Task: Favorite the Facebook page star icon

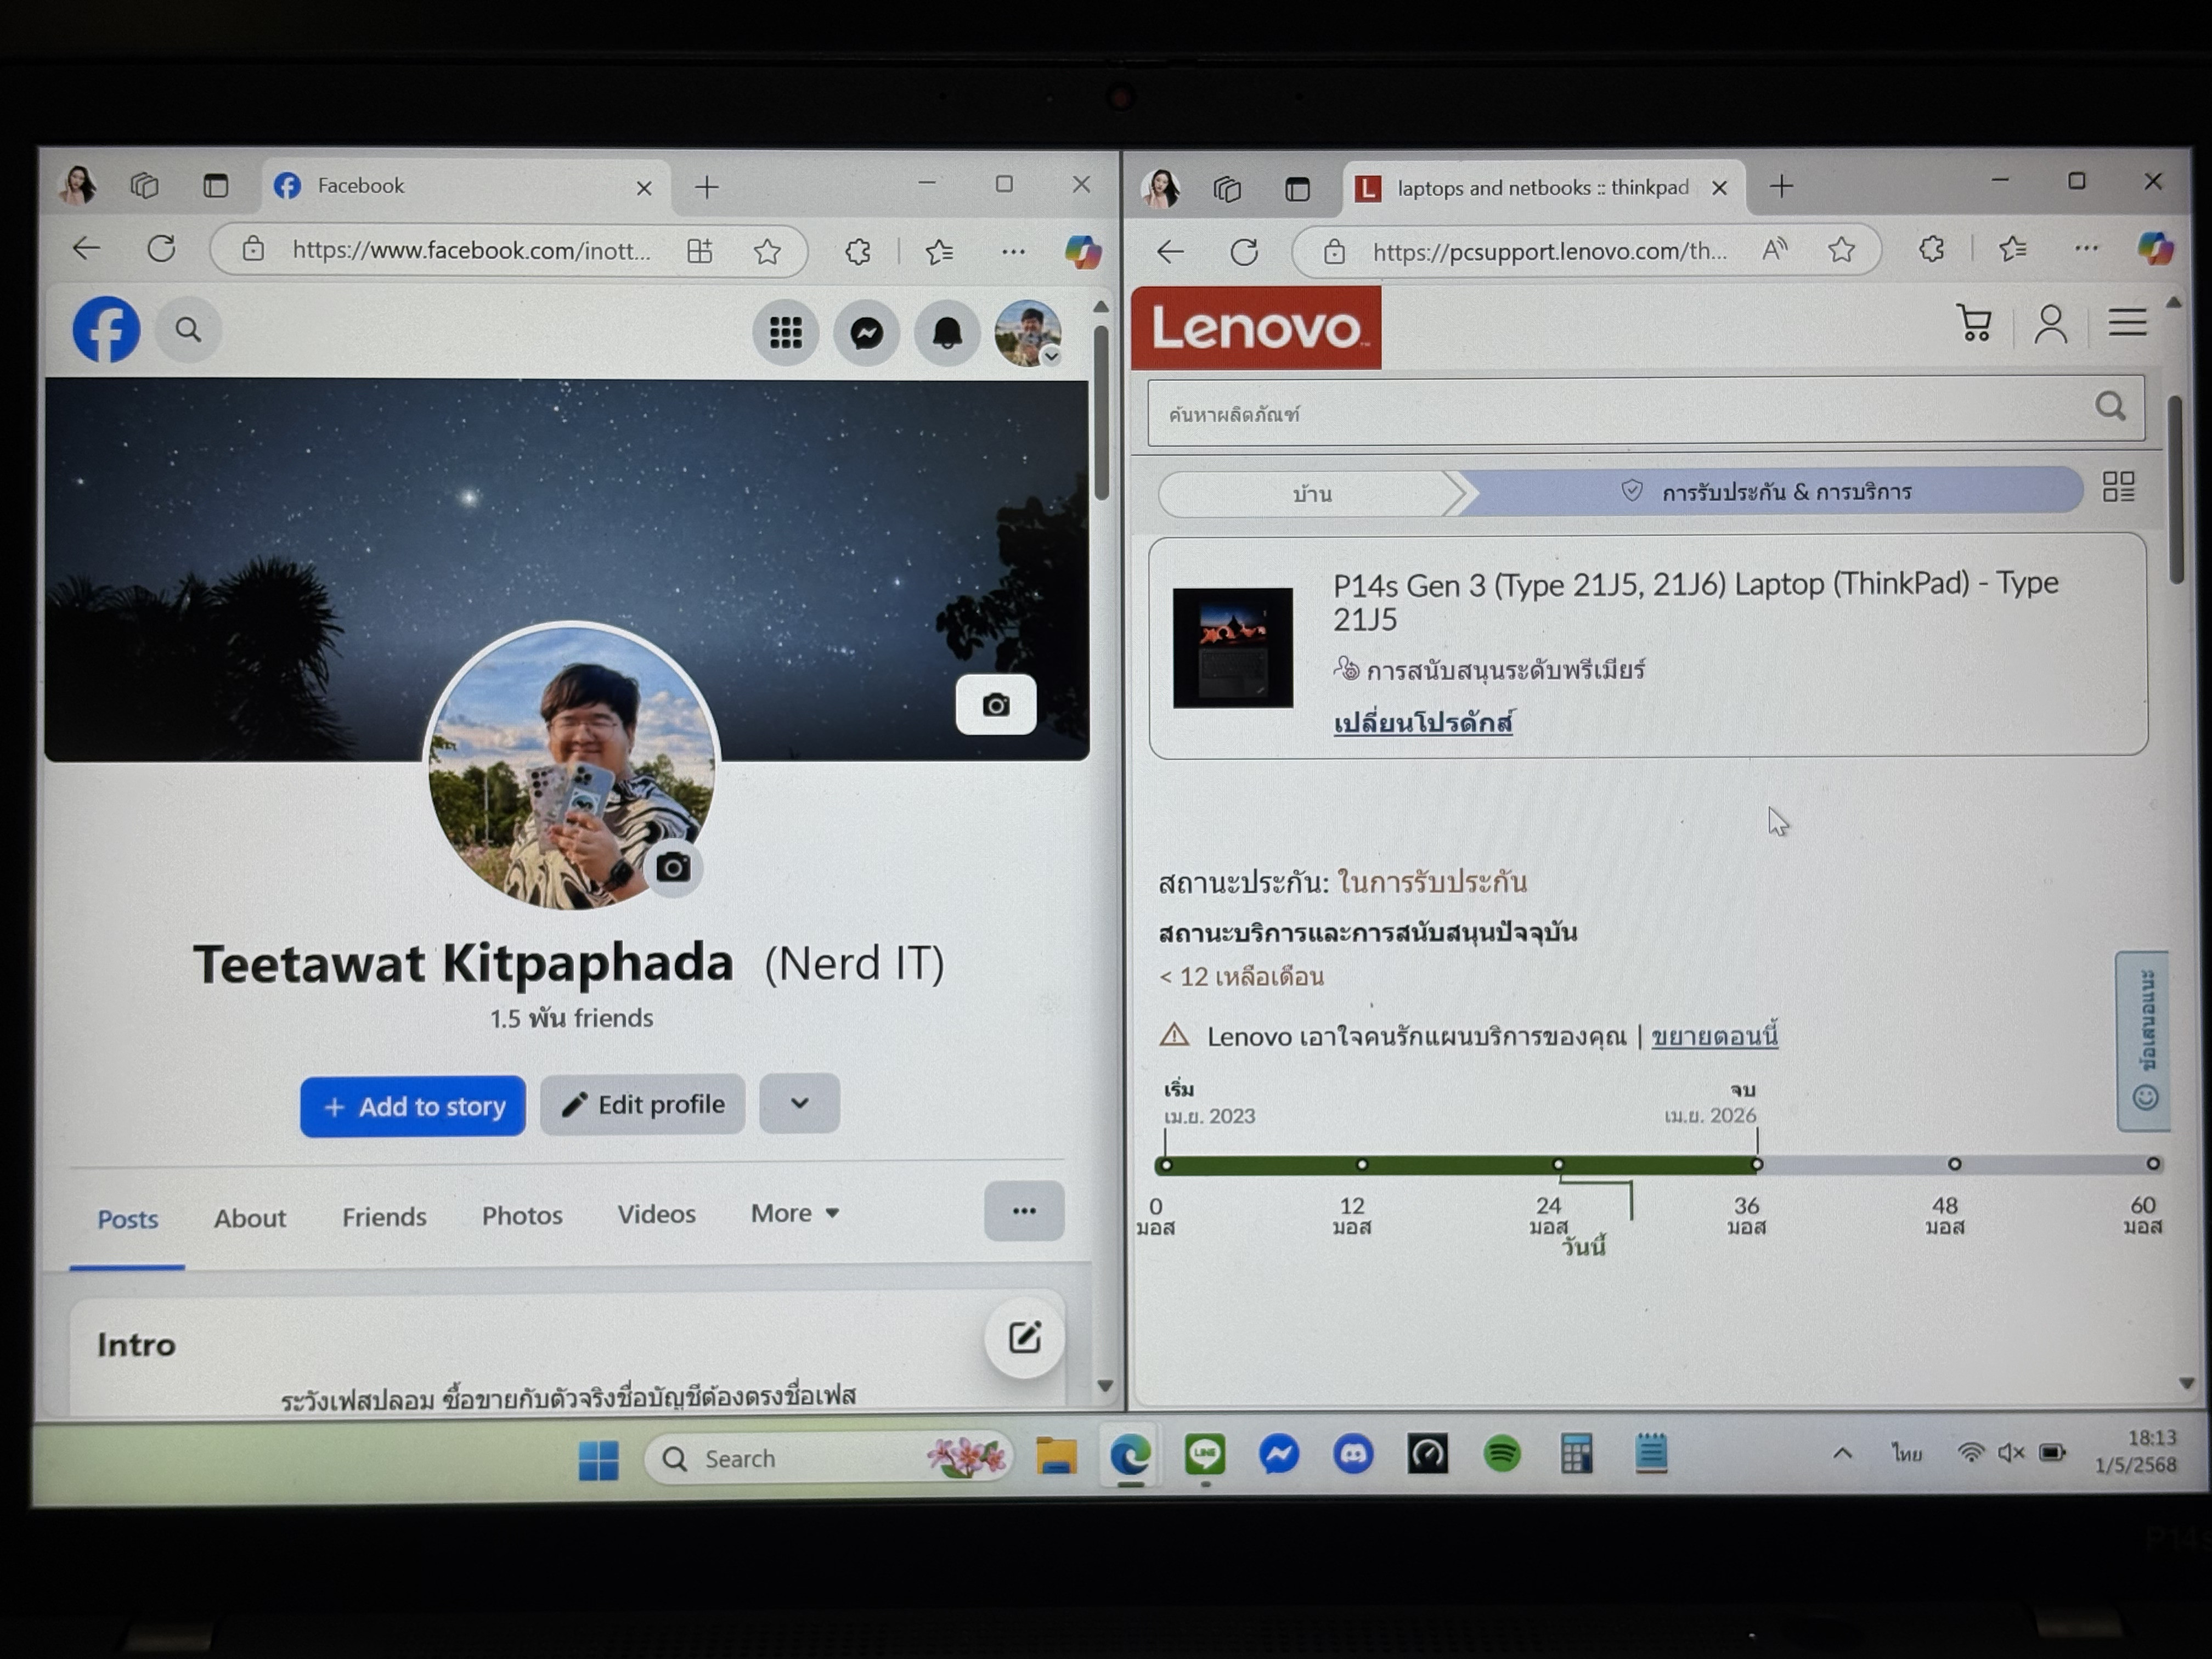Action: pyautogui.click(x=767, y=251)
